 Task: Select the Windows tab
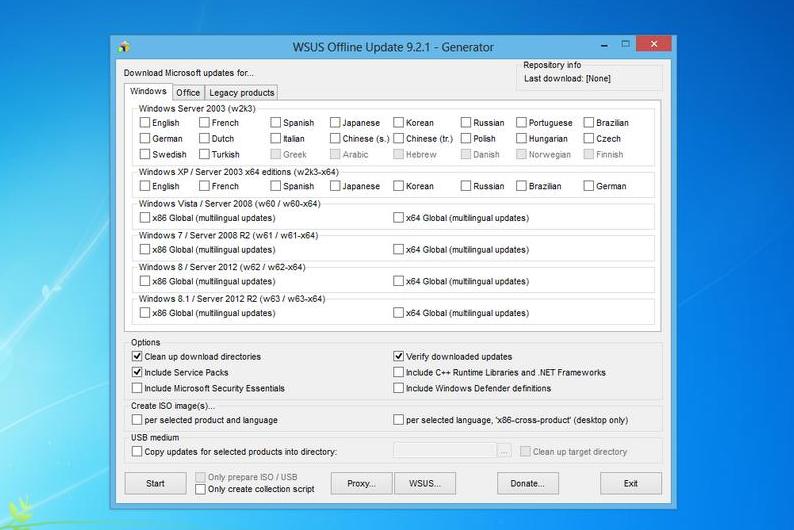(148, 91)
